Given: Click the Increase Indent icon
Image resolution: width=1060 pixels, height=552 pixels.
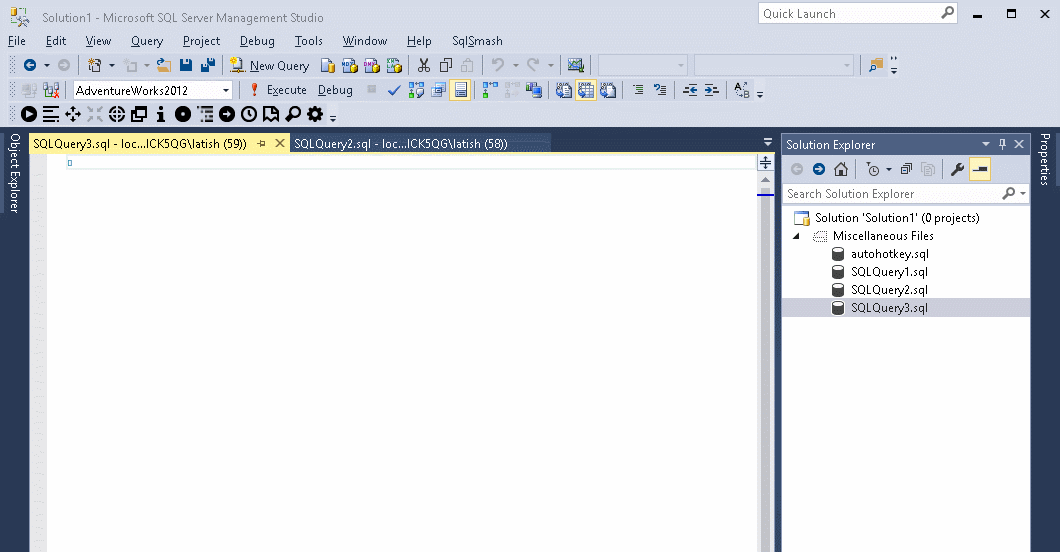Looking at the screenshot, I should 712,90.
